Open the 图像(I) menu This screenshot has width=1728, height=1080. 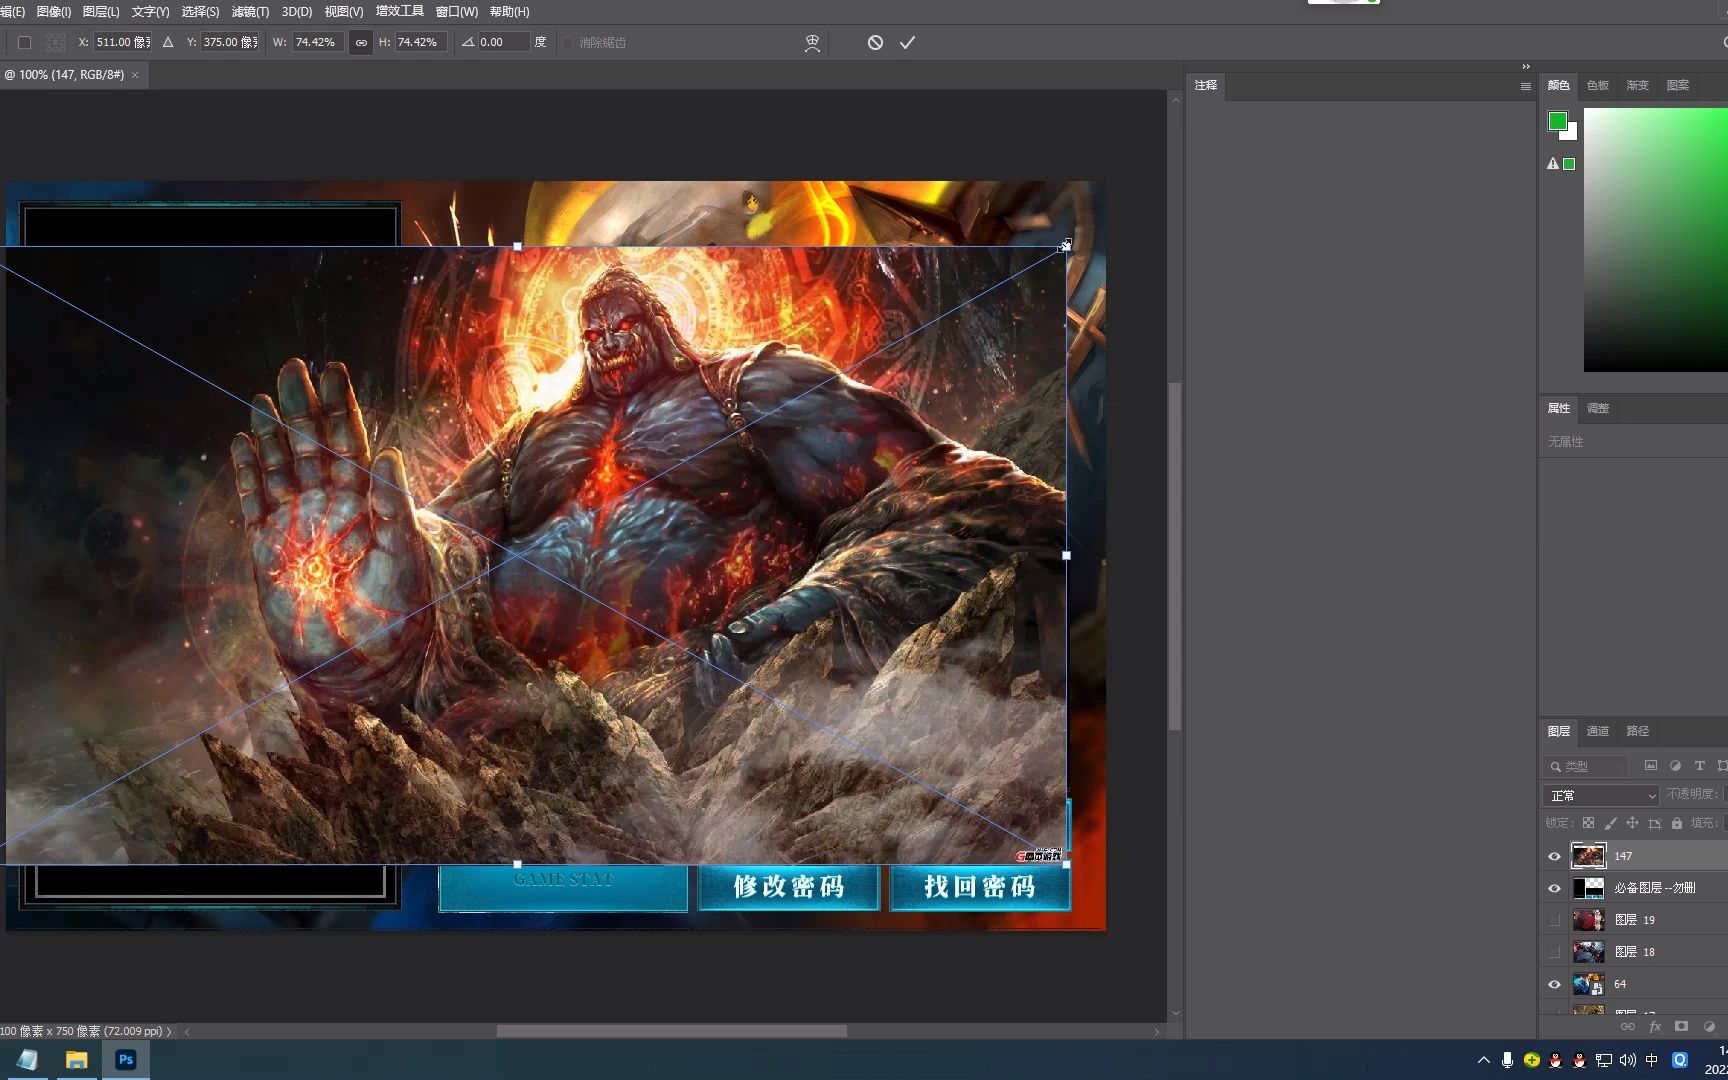[53, 11]
